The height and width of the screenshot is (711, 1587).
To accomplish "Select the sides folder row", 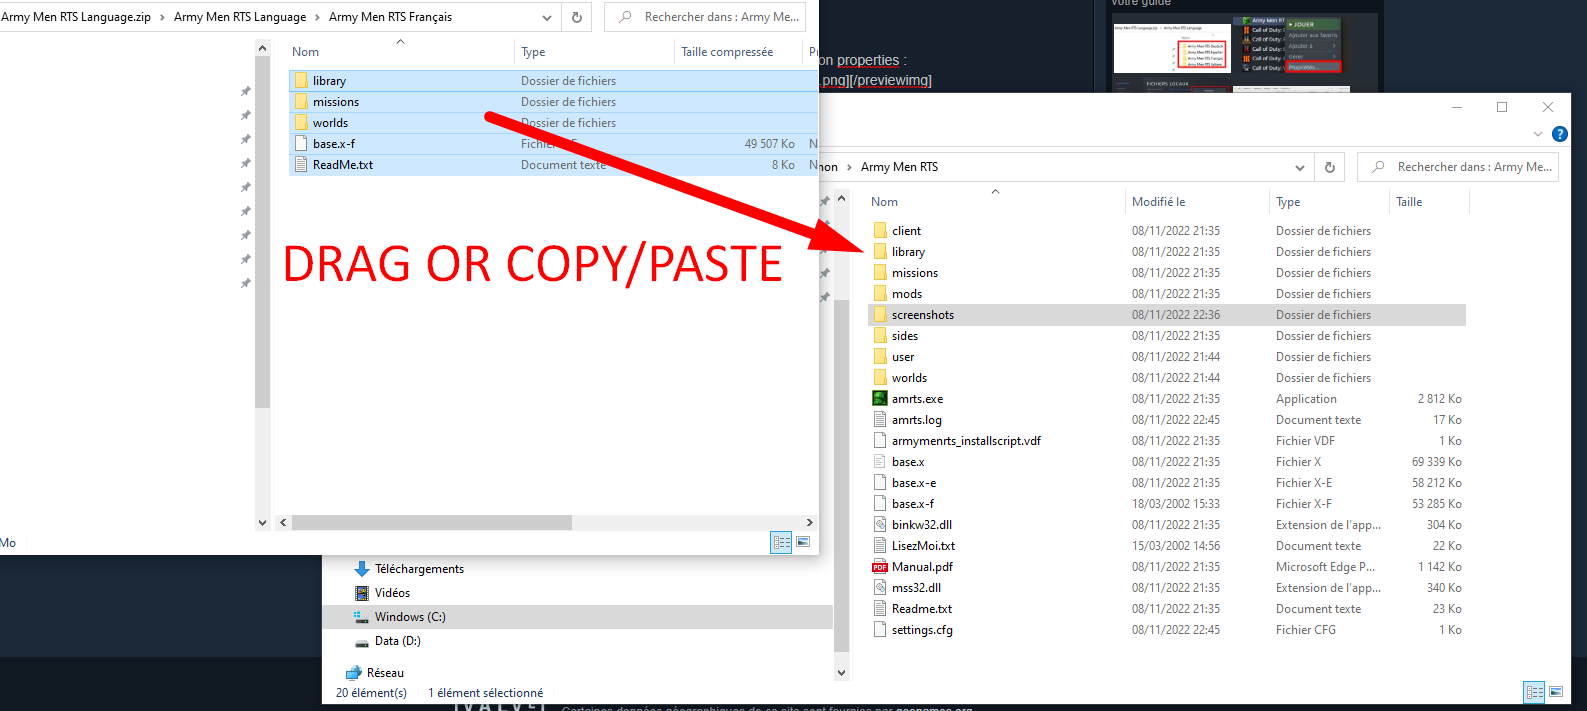I will tap(1166, 335).
